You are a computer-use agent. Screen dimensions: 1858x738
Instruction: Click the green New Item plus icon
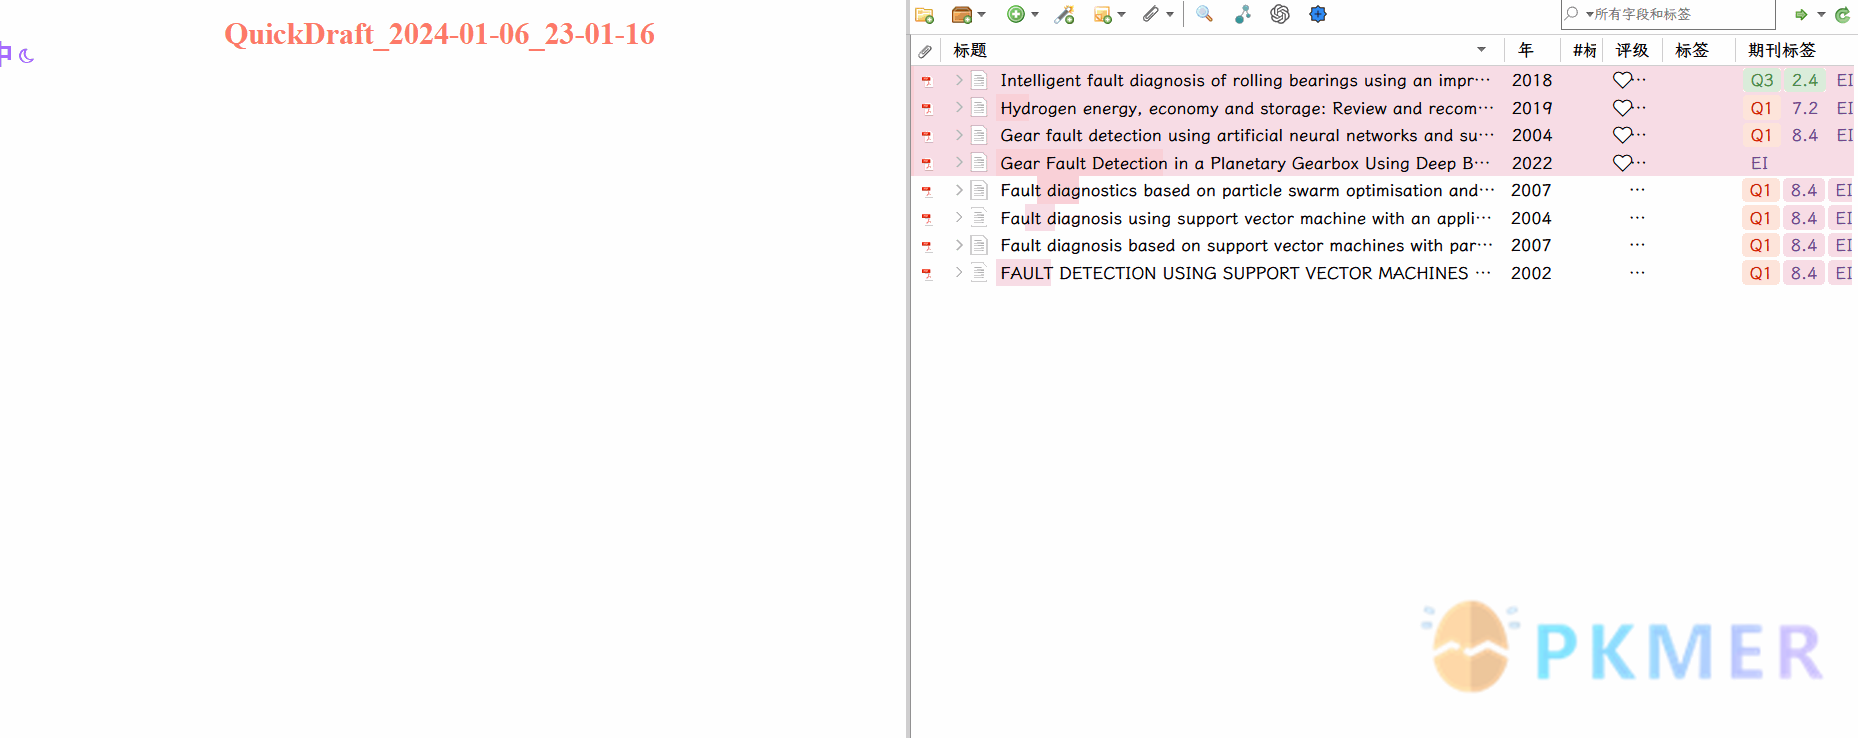(1016, 14)
